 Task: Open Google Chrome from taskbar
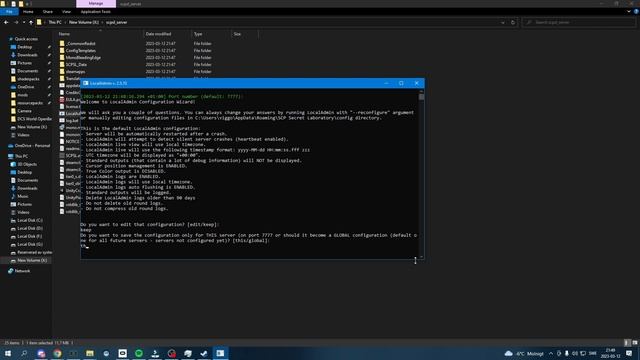pos(57,353)
